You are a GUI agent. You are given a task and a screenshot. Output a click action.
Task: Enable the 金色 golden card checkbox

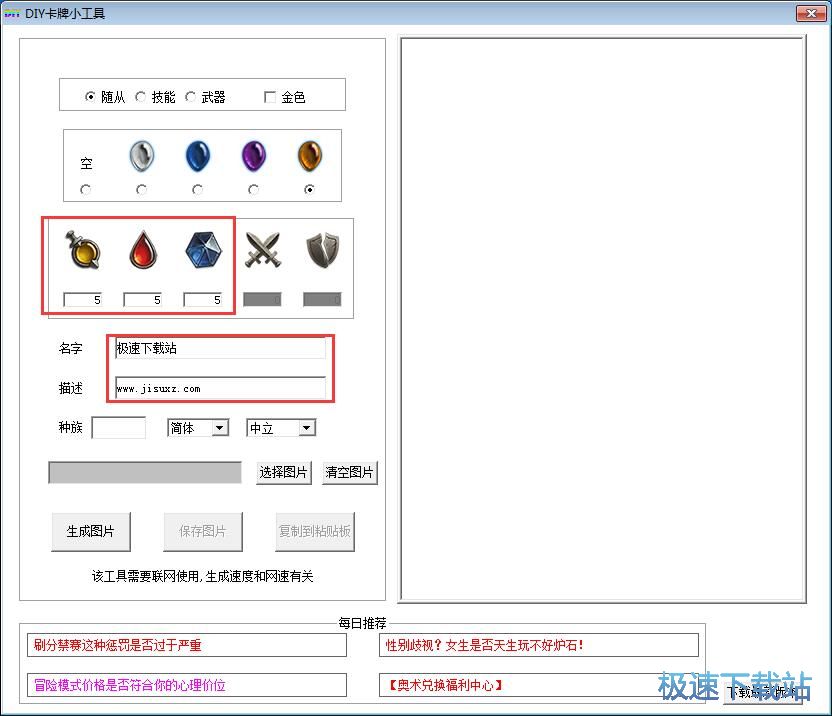284,97
